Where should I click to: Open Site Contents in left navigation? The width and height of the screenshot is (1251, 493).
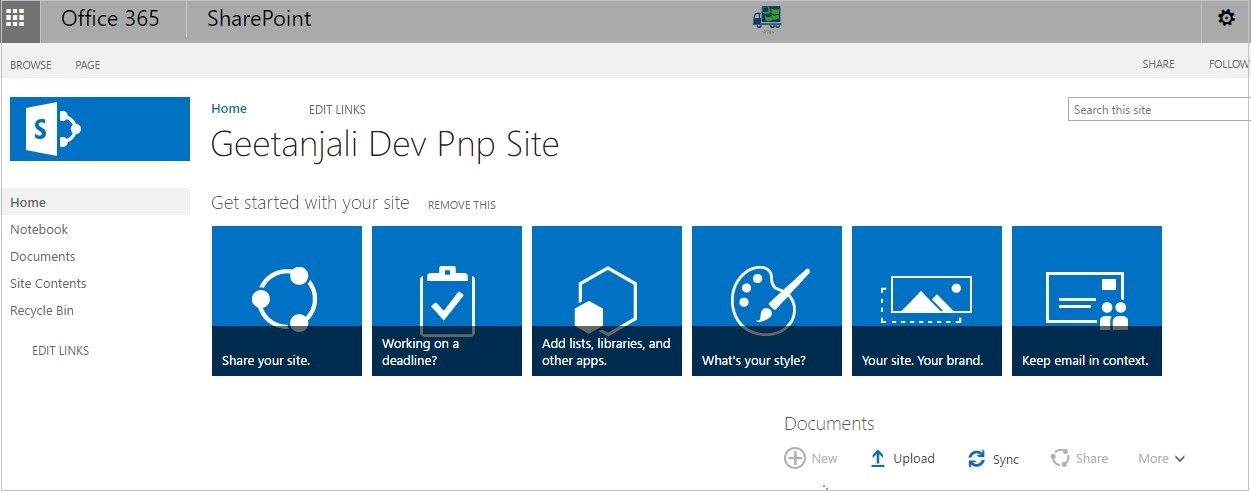(48, 284)
